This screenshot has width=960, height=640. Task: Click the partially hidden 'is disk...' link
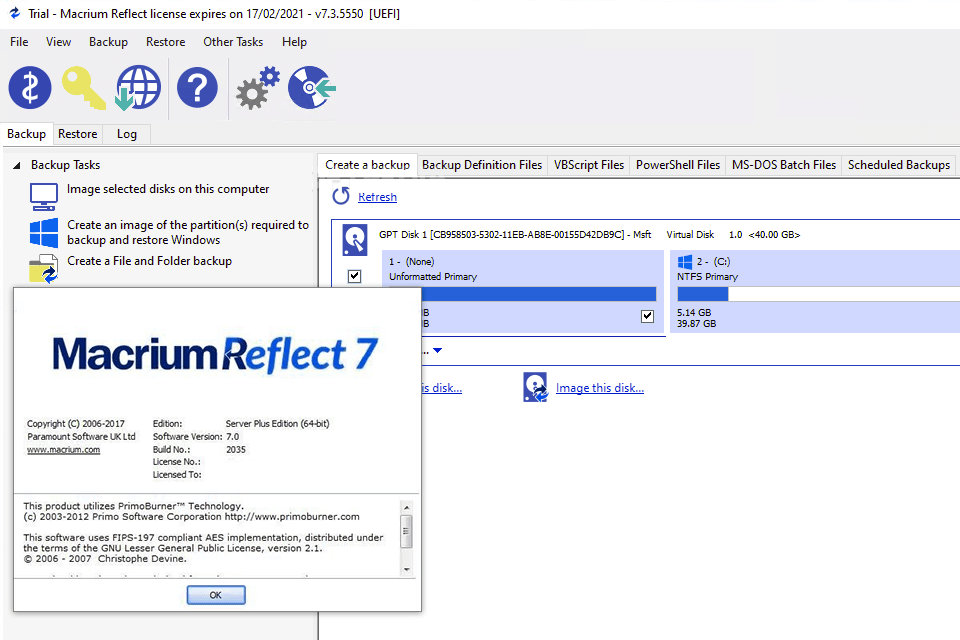coord(441,388)
